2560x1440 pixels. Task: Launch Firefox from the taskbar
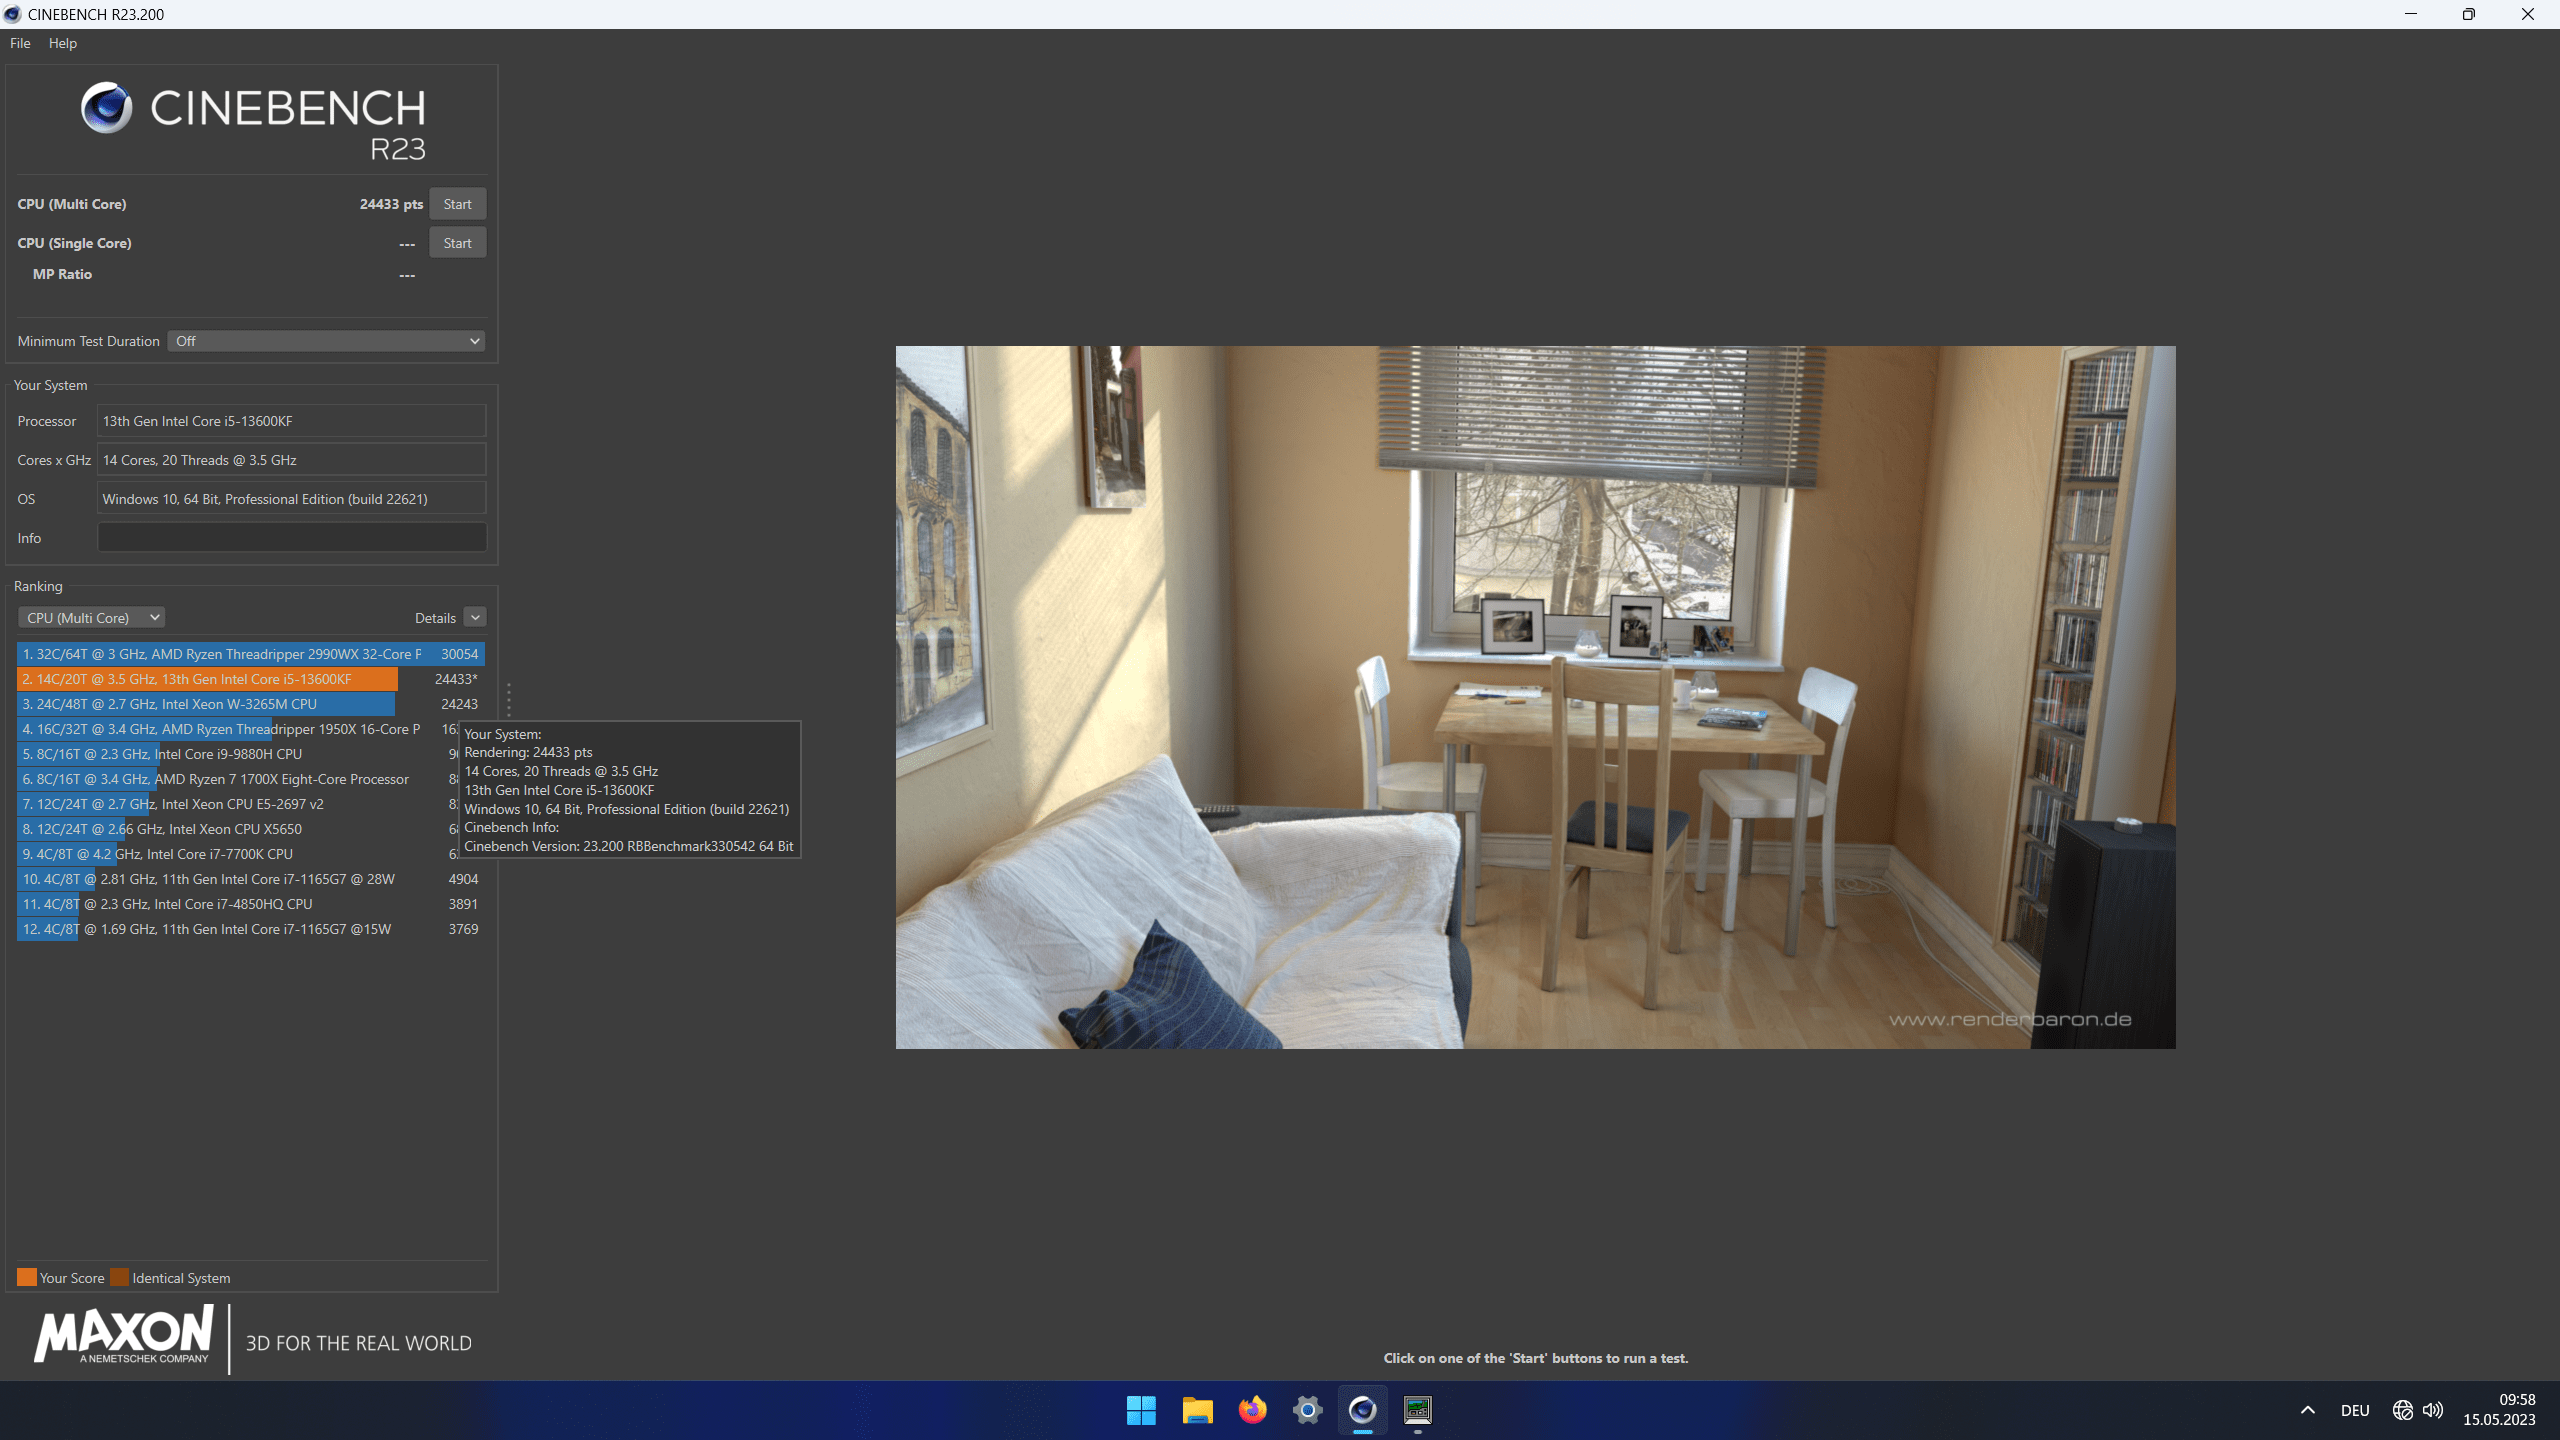(1252, 1410)
